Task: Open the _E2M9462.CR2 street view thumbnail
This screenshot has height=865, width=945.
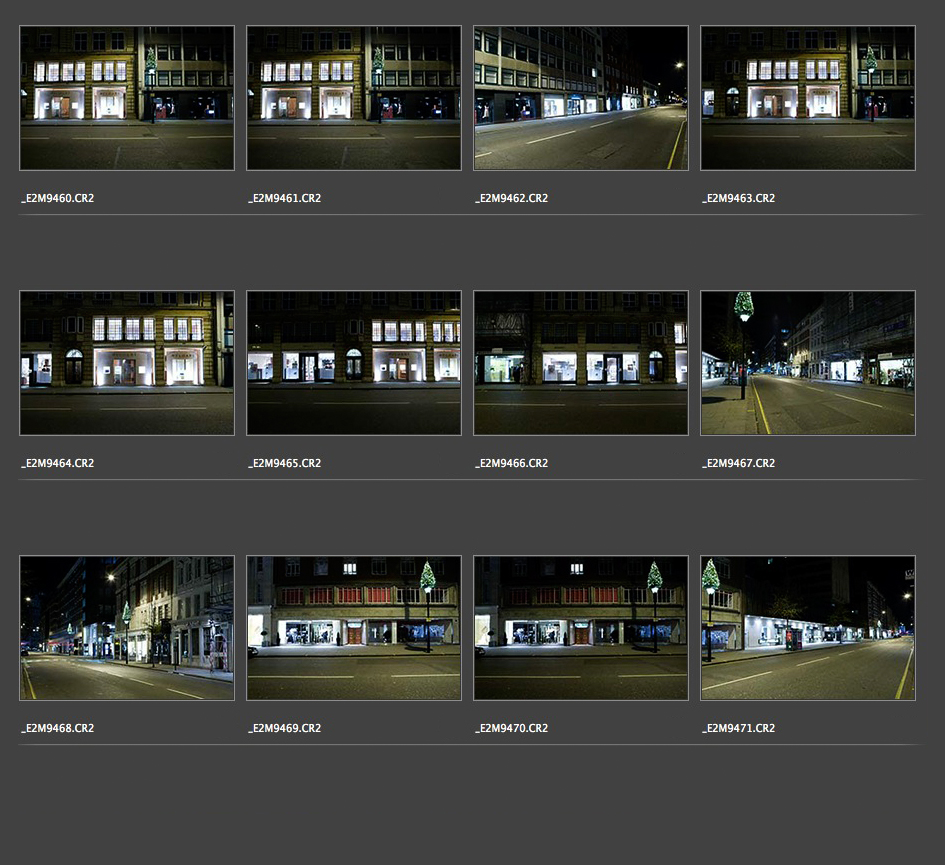Action: click(x=581, y=98)
